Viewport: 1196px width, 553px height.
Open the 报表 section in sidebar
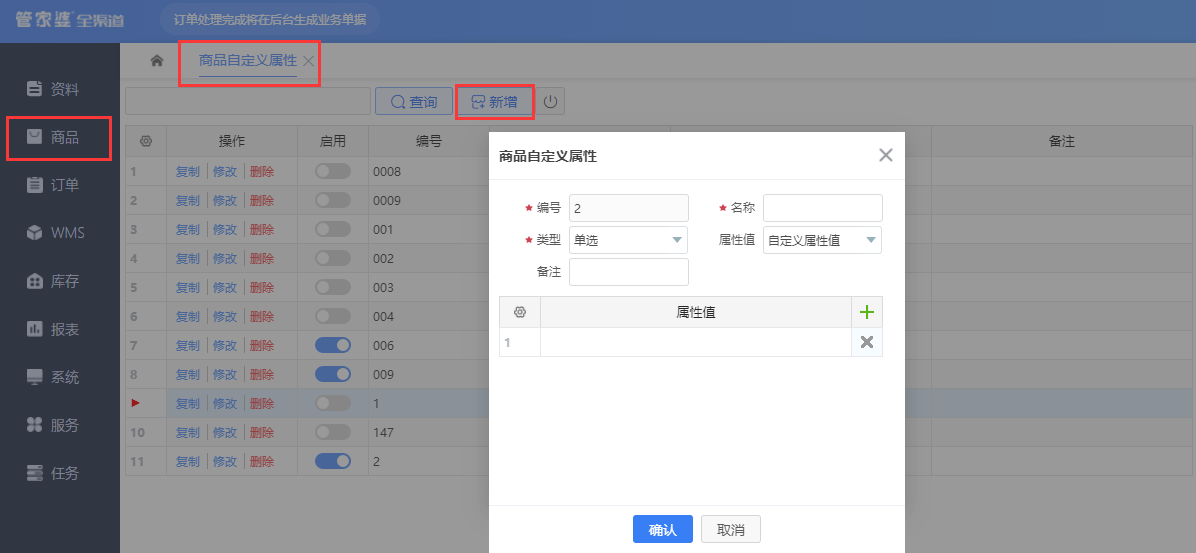click(x=53, y=330)
